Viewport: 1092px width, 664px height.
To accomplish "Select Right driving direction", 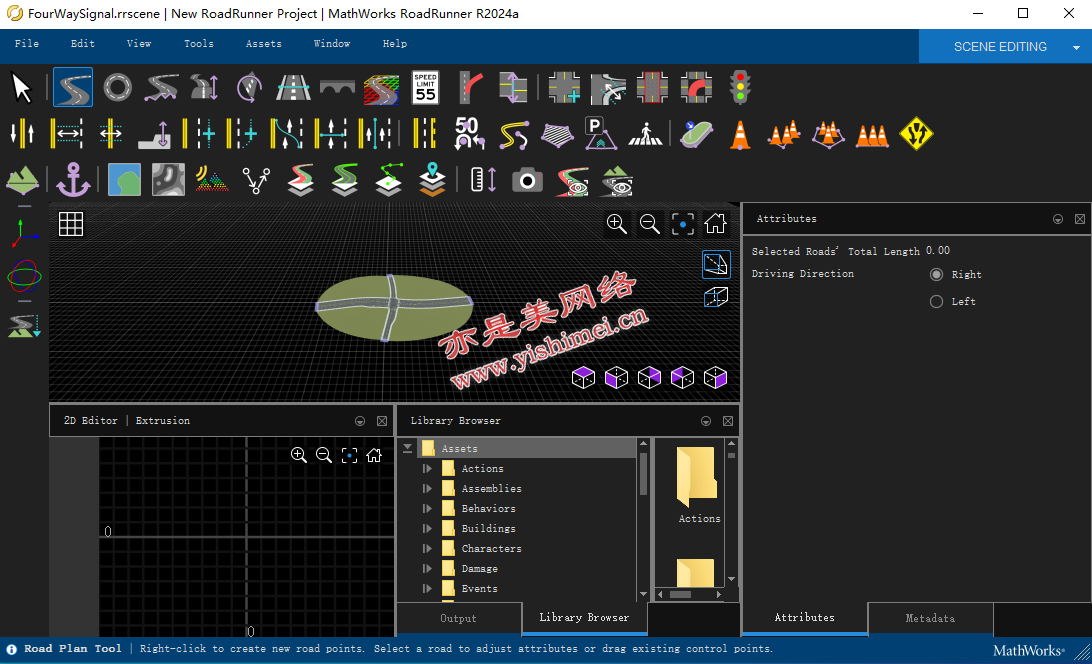I will pyautogui.click(x=937, y=275).
